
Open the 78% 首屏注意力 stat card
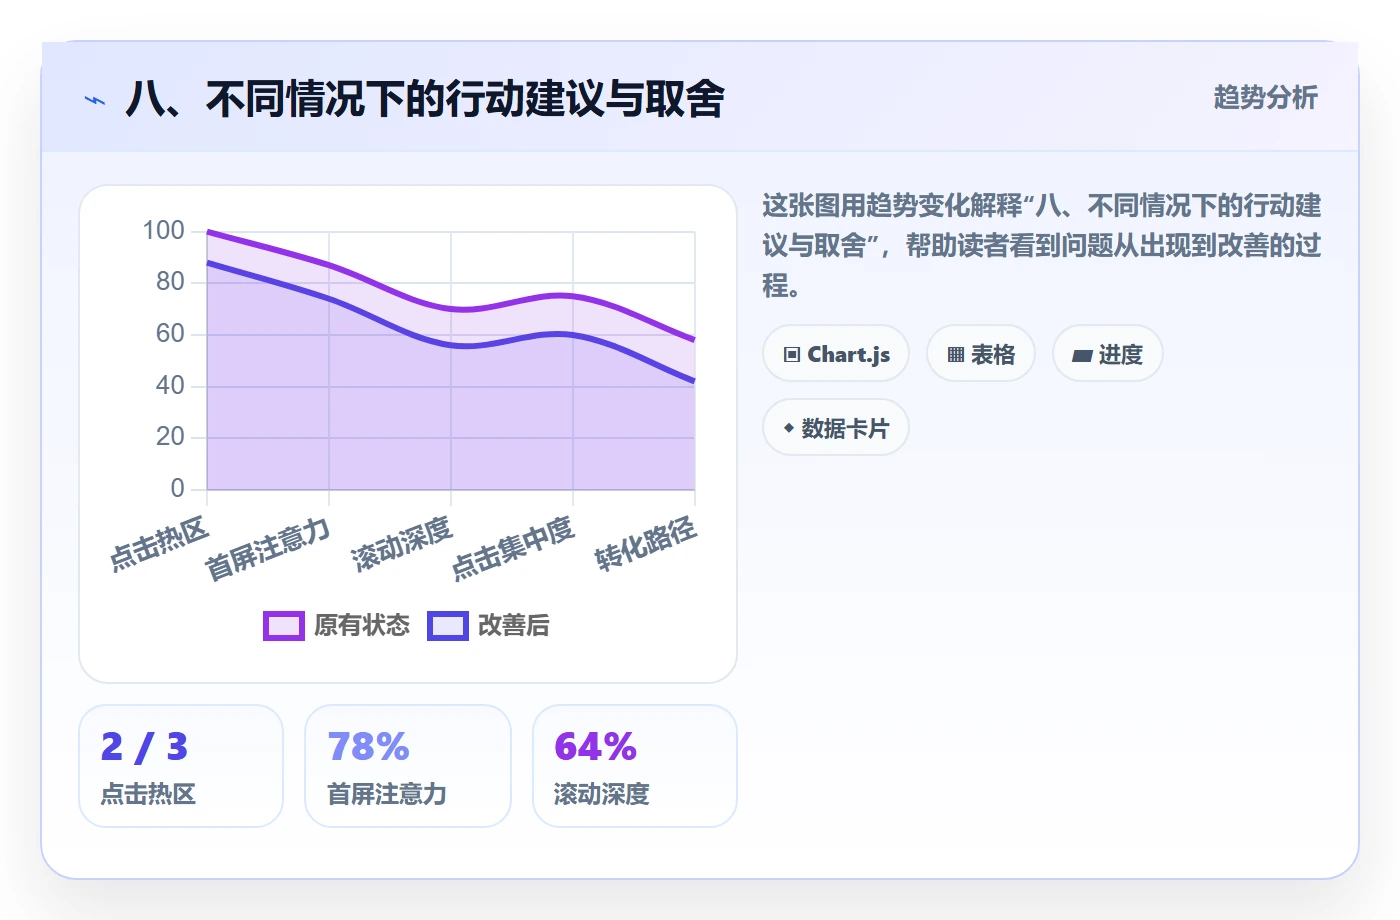(x=408, y=766)
